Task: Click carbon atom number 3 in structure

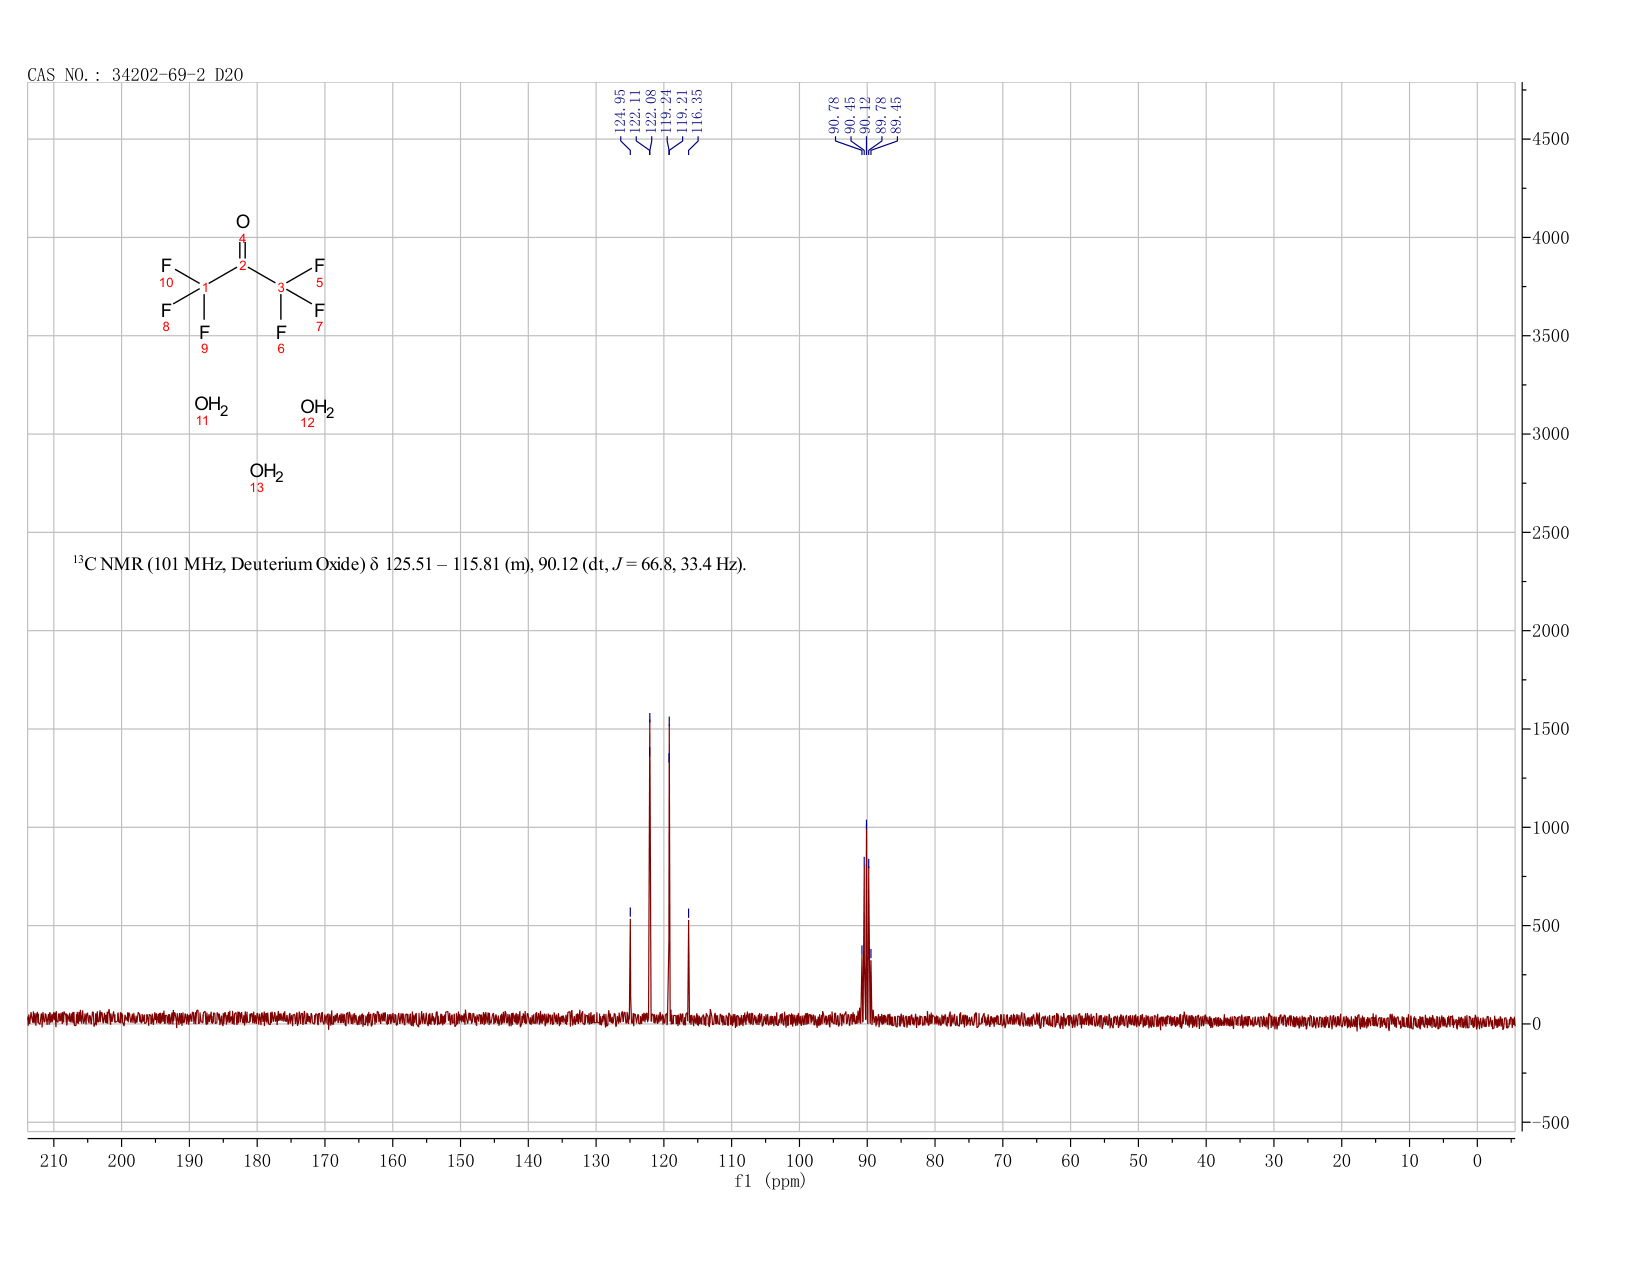Action: point(281,288)
